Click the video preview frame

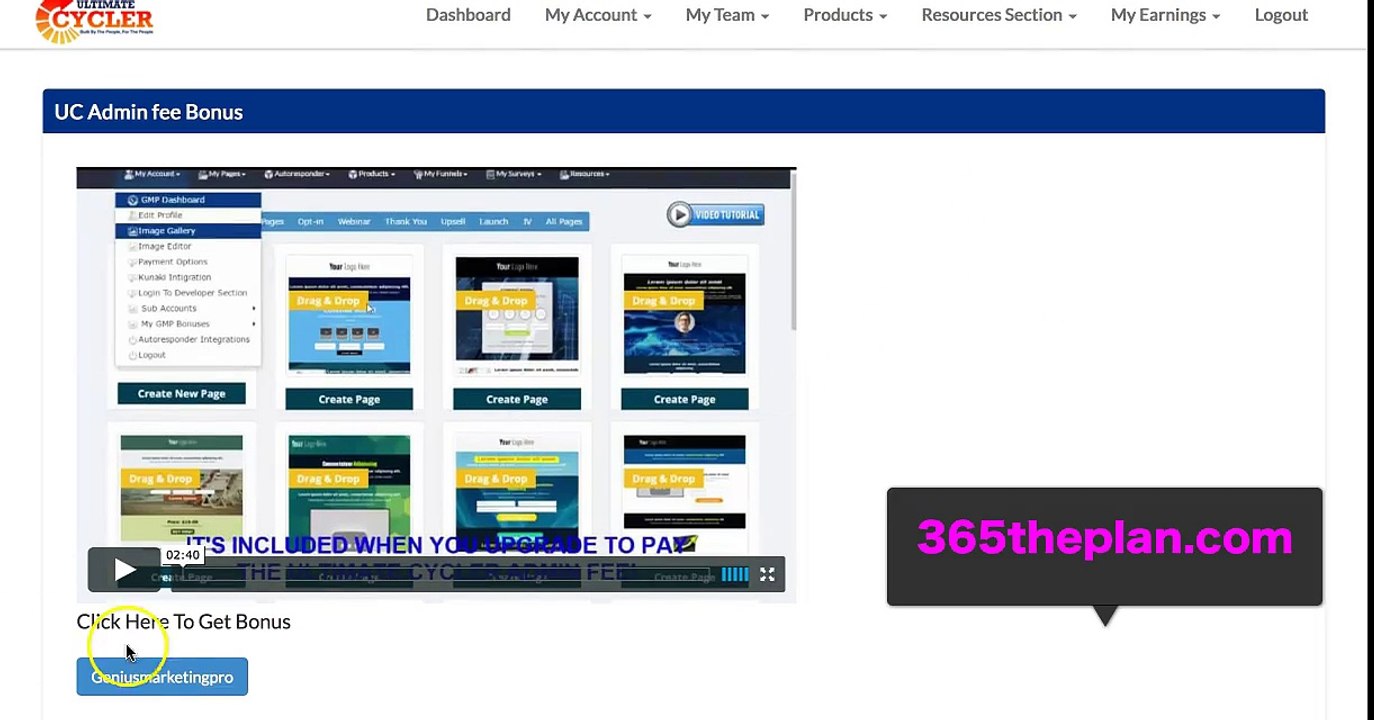coord(436,385)
